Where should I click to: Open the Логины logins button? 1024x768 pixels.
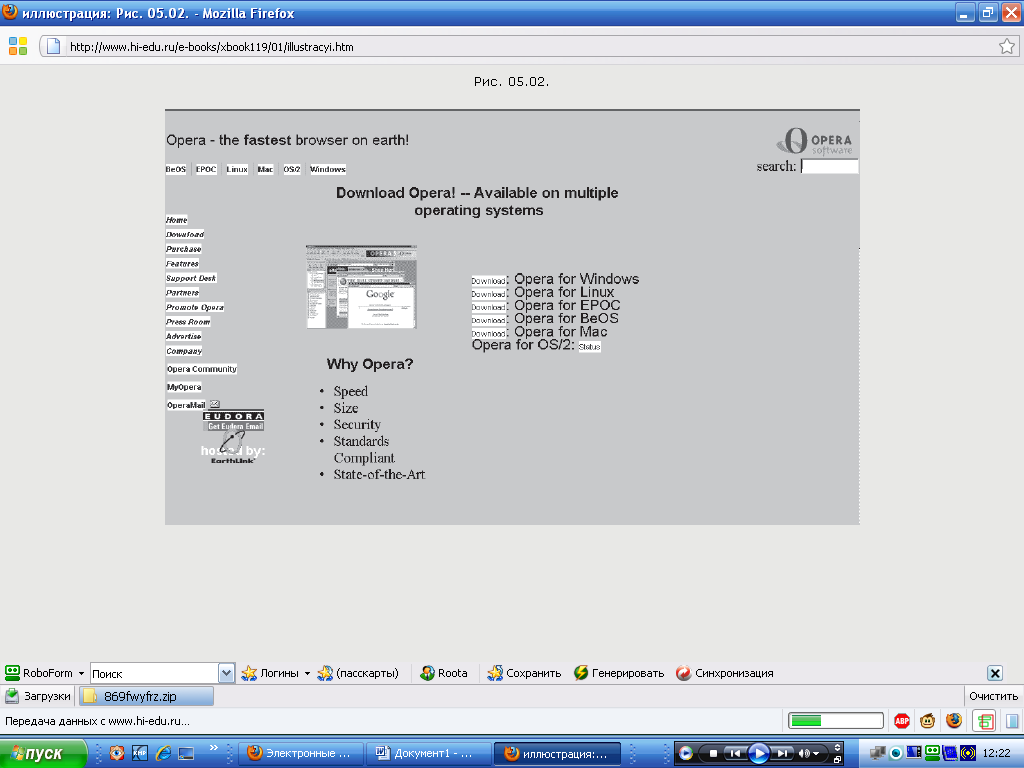pyautogui.click(x=270, y=673)
